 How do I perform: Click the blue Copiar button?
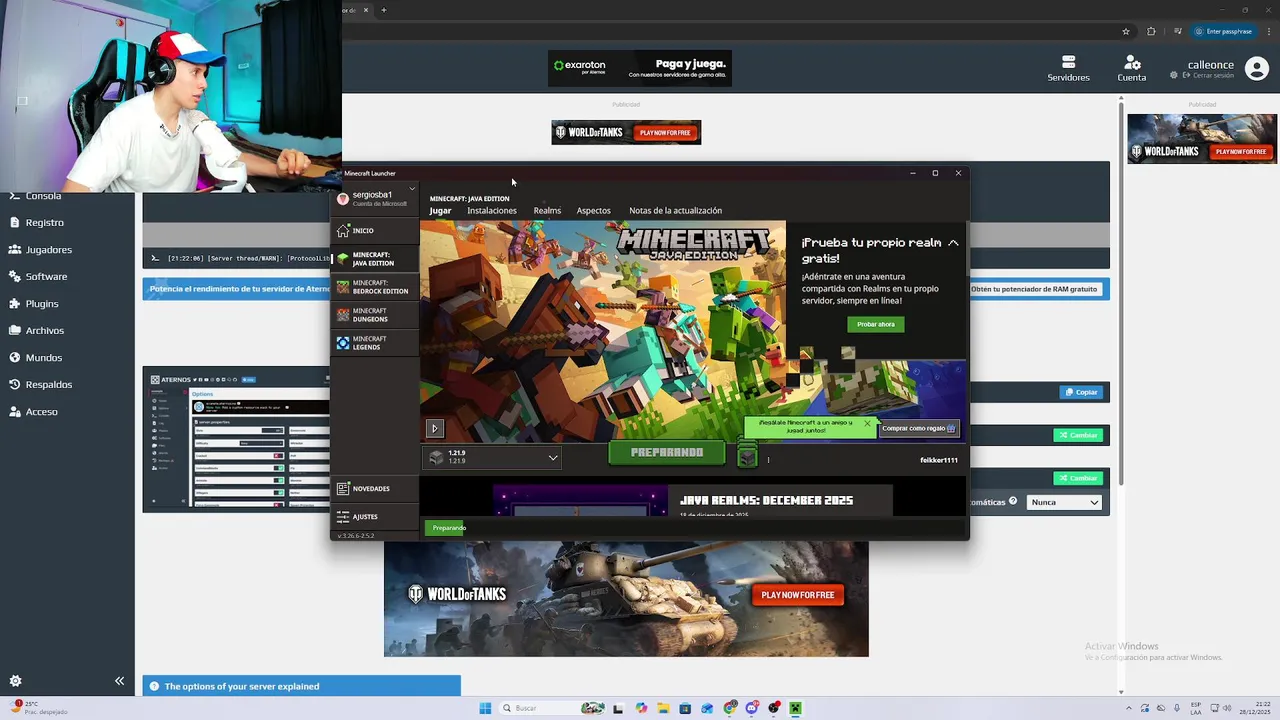[1080, 392]
